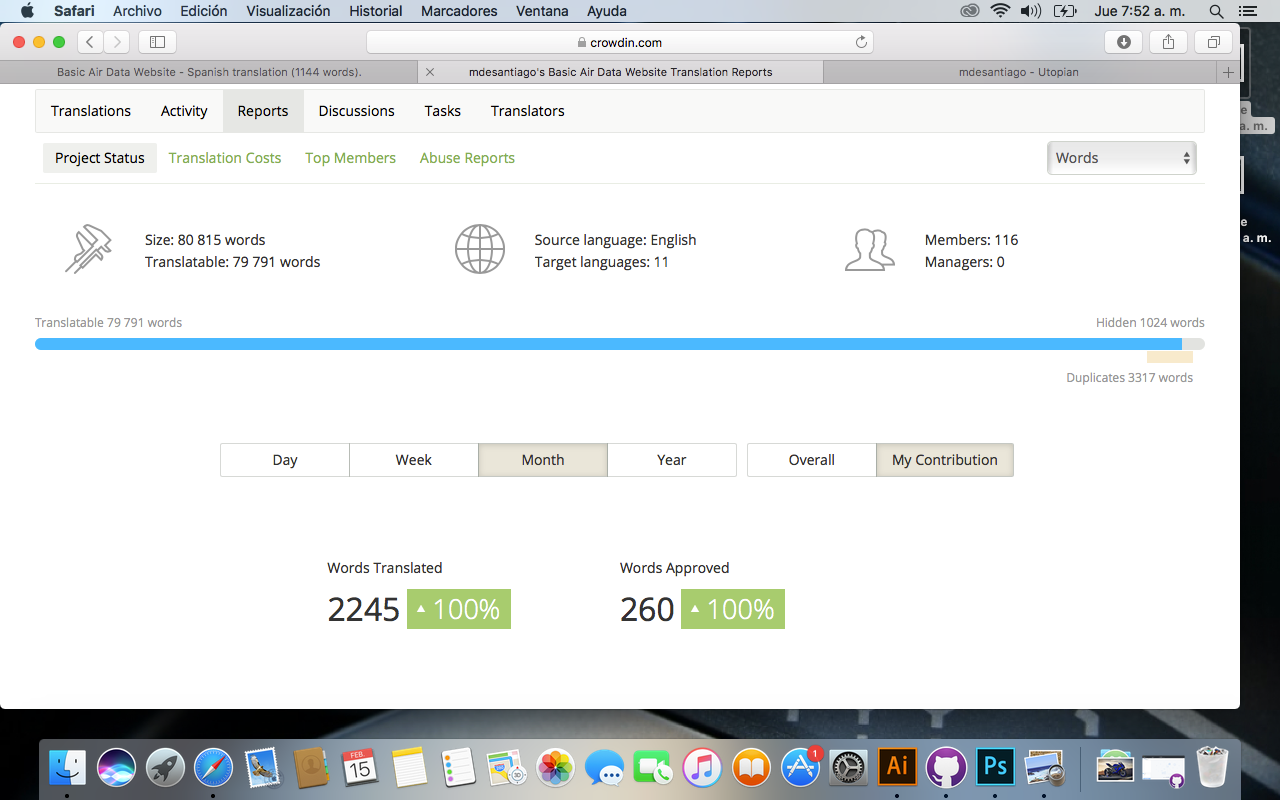The width and height of the screenshot is (1280, 800).
Task: Close the Translation Reports tab
Action: (x=430, y=72)
